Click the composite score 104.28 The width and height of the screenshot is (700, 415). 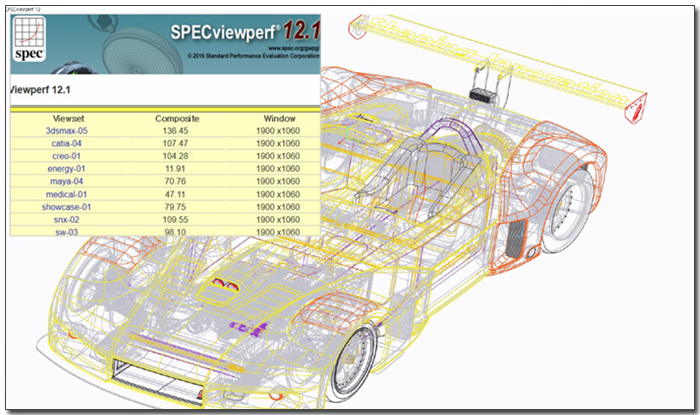pyautogui.click(x=175, y=156)
